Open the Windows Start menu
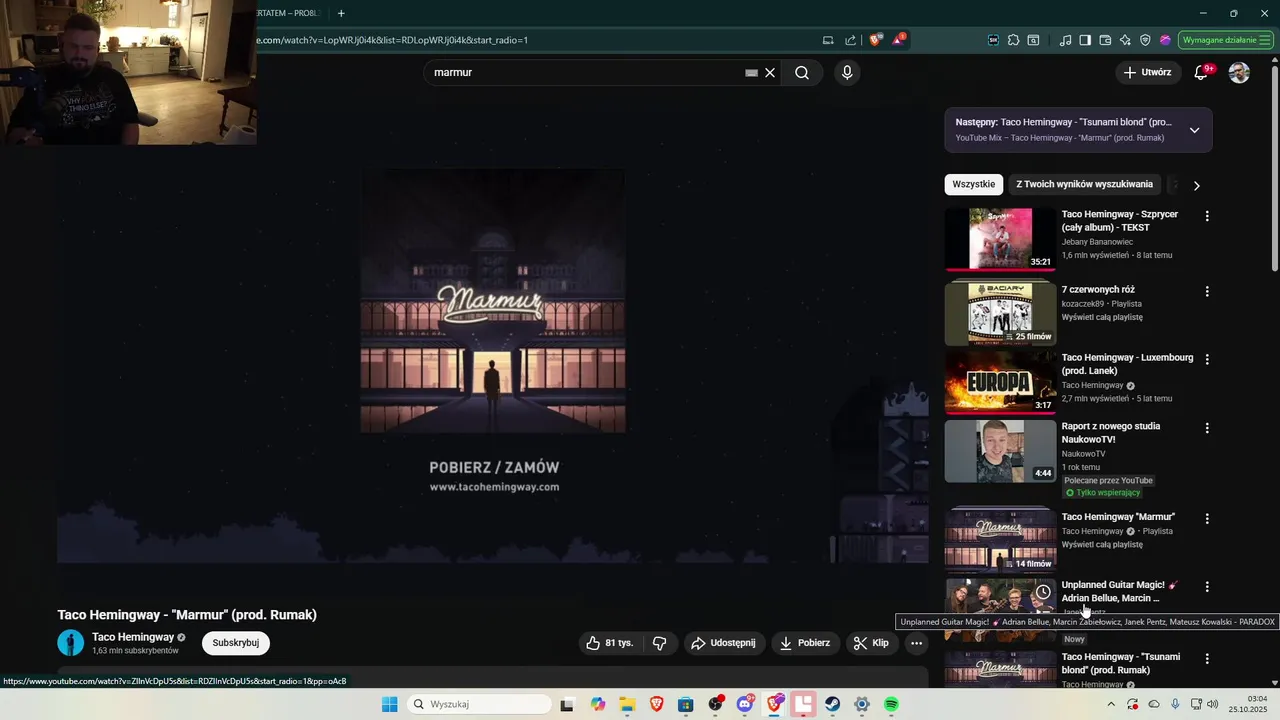This screenshot has width=1280, height=720. tap(389, 704)
